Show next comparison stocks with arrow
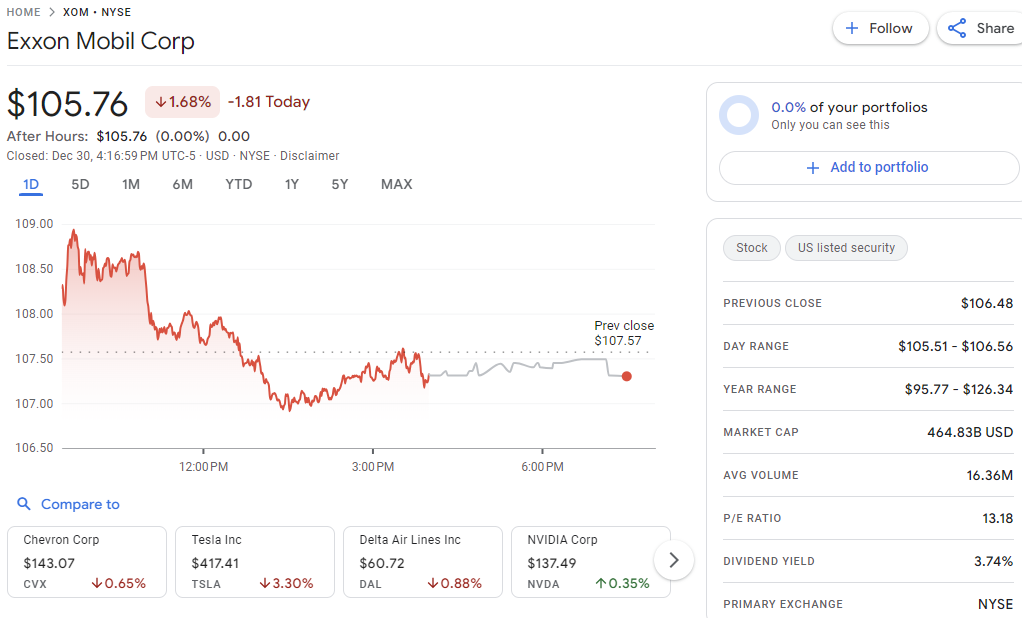This screenshot has width=1022, height=618. pos(674,560)
